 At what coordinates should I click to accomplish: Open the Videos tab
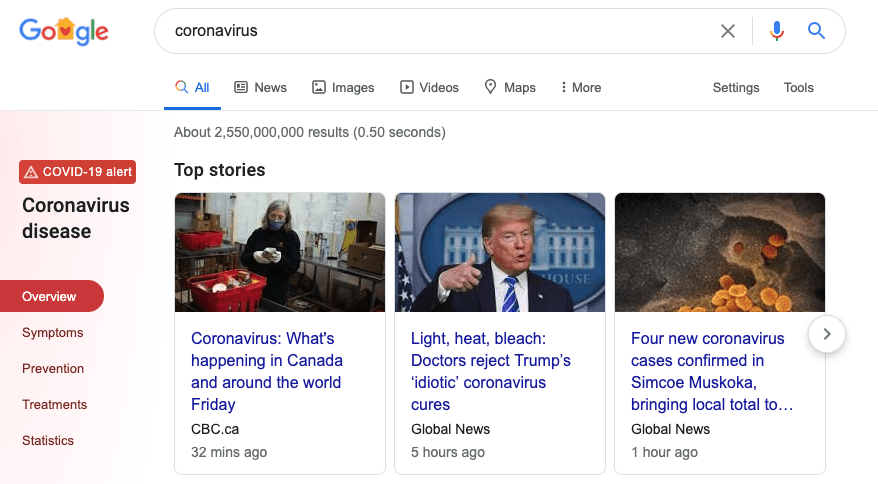coord(429,87)
